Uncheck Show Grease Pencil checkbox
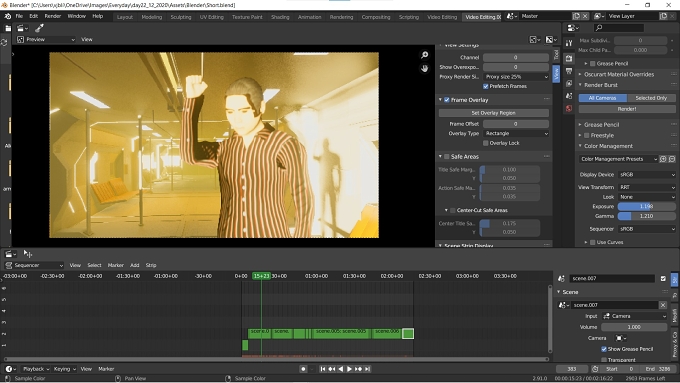This screenshot has height=383, width=680. tap(604, 349)
